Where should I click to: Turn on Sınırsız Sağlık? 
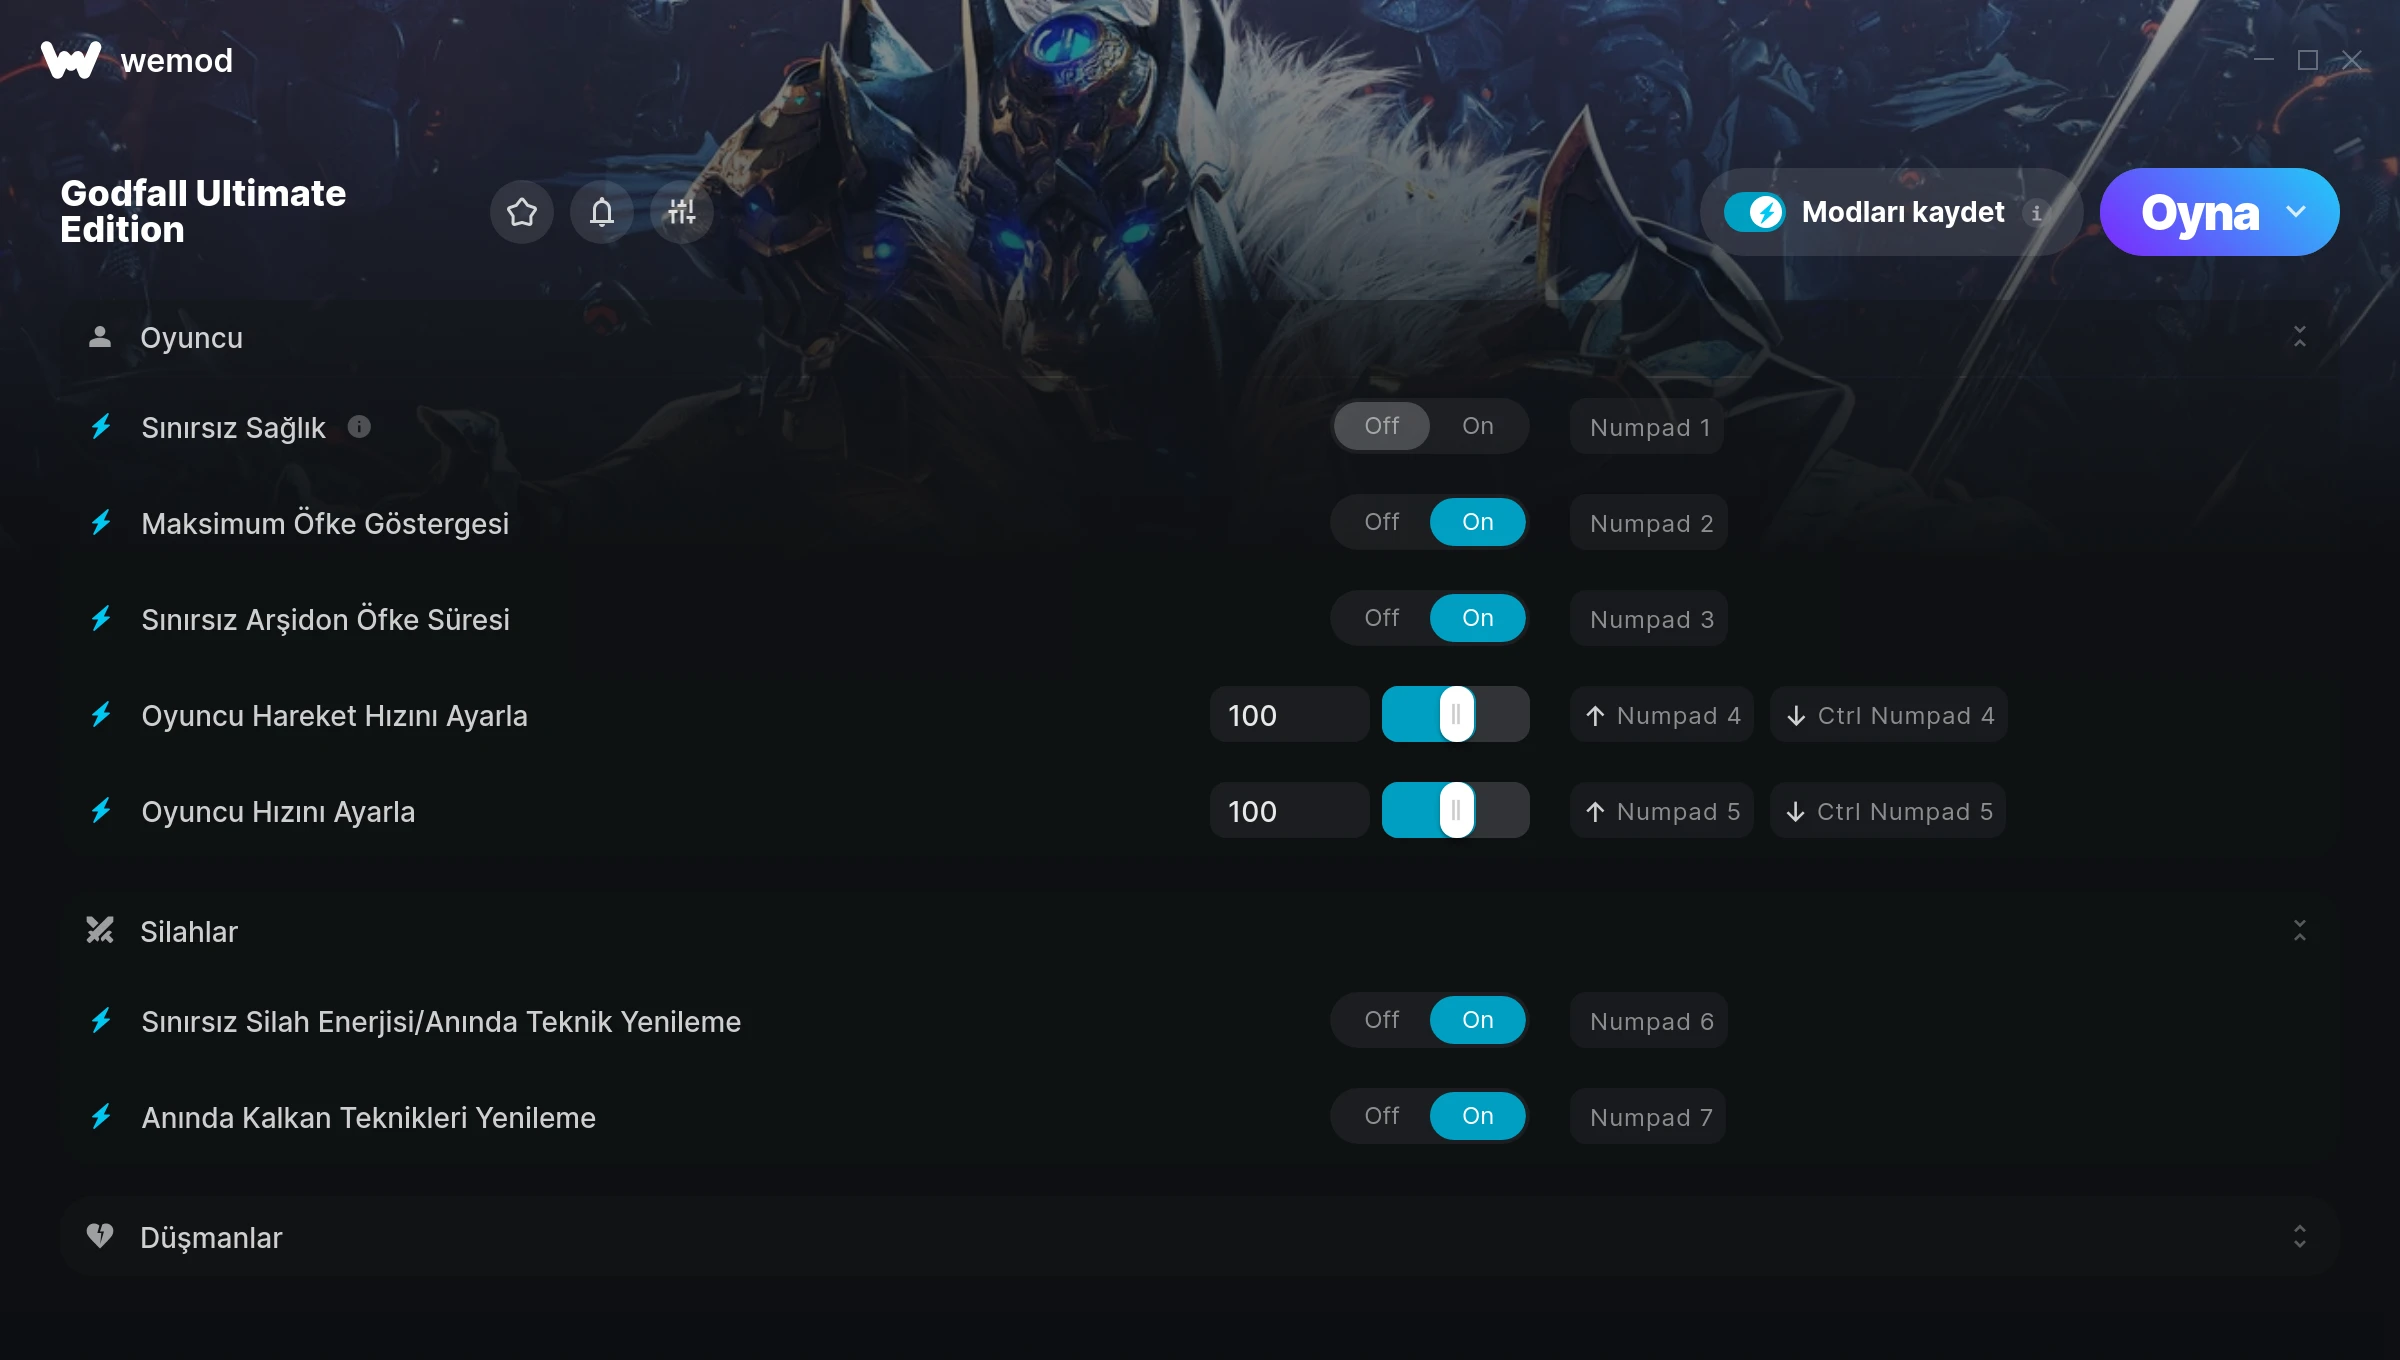click(x=1477, y=426)
